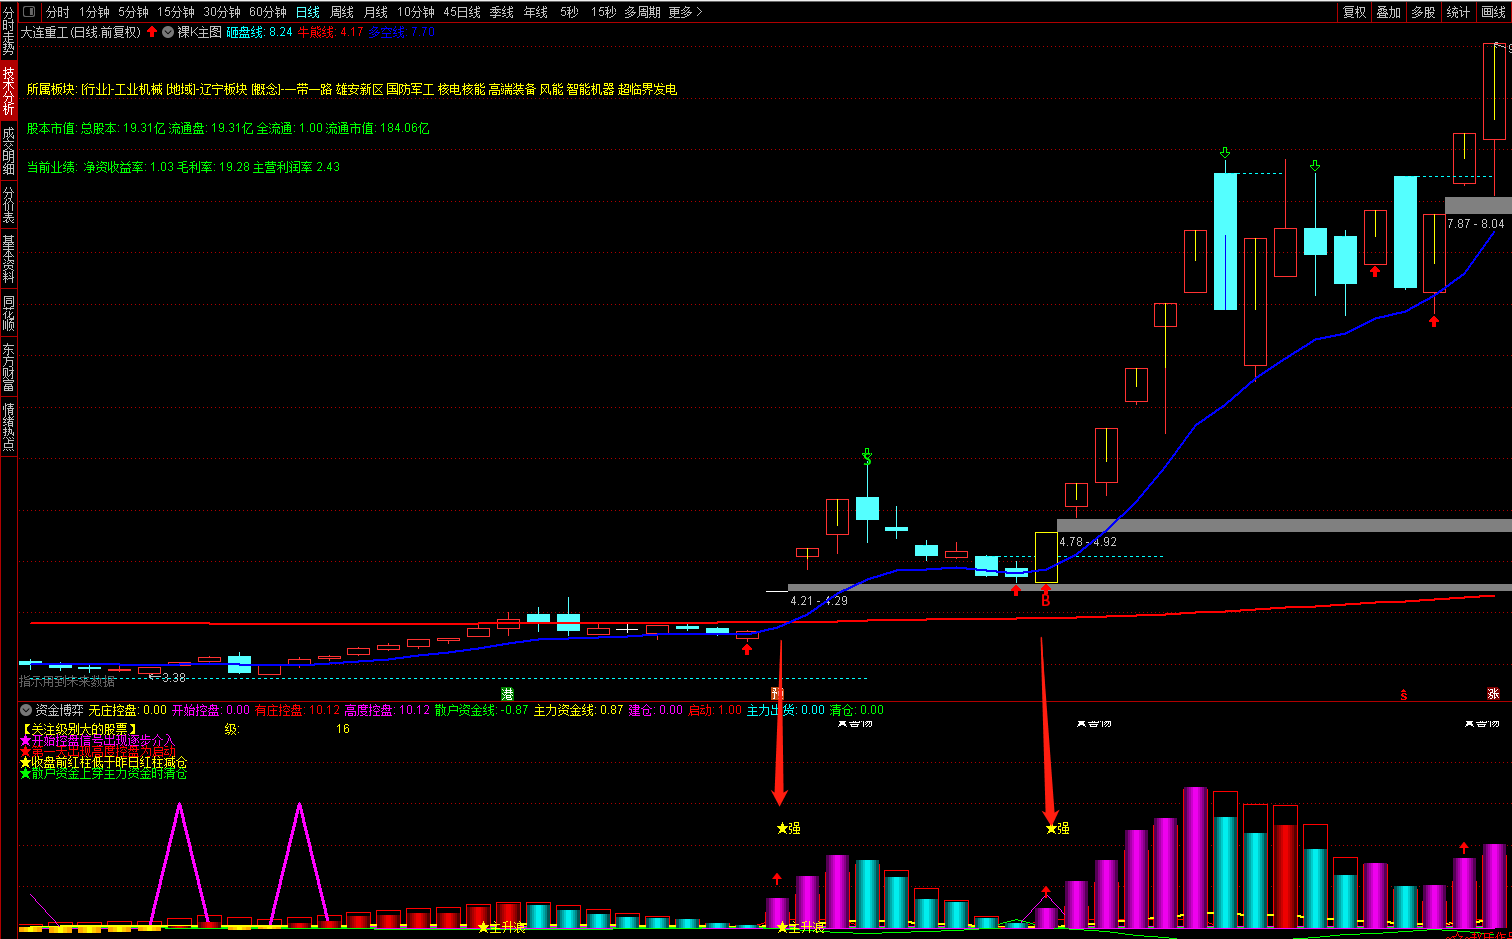Image resolution: width=1512 pixels, height=939 pixels.
Task: Click the 关注级别大的股票 note
Action: click(x=79, y=729)
